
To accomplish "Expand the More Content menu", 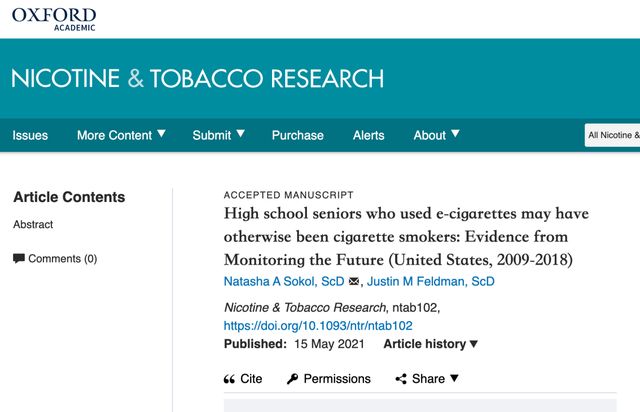I will click(x=122, y=135).
